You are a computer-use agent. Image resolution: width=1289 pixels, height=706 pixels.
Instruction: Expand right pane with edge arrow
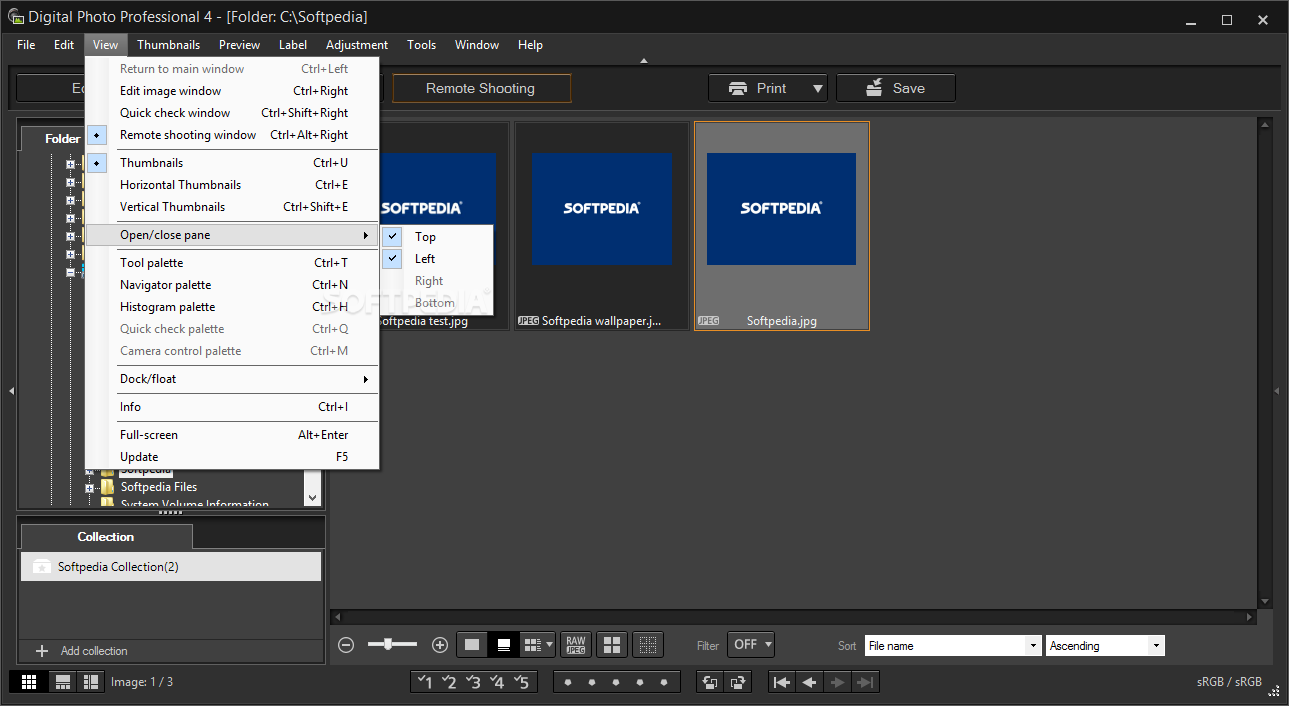click(1277, 391)
